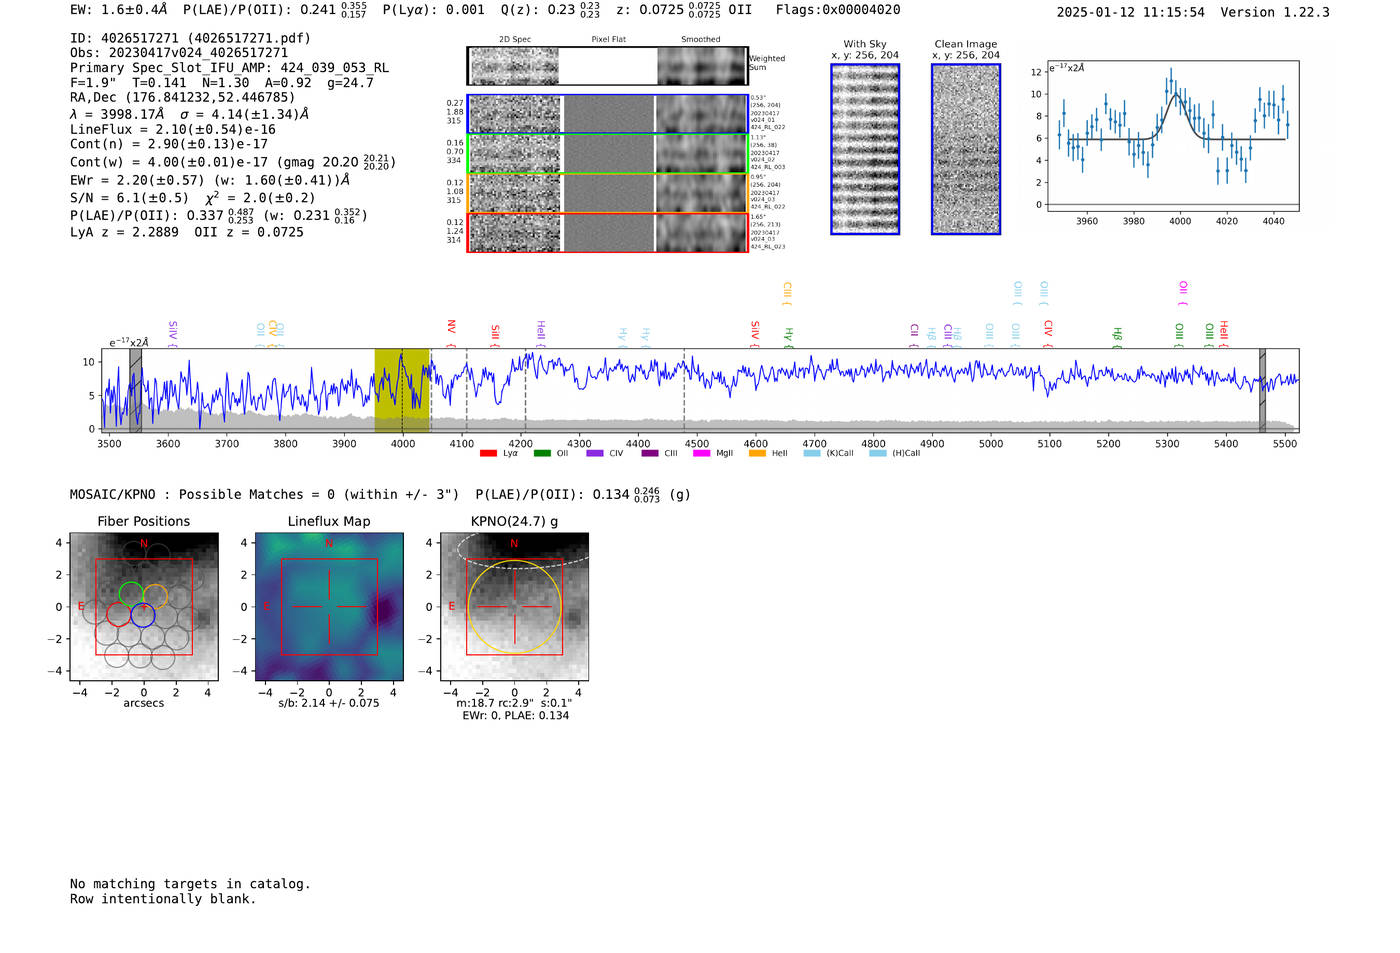Click the blue-bordered fiber row 424_RL_022 at 0.53"
Screen dimensions: 1400x953
tap(607, 114)
